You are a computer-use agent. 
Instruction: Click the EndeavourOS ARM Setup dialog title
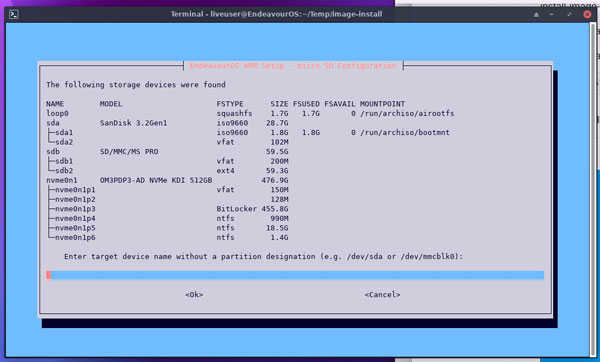click(293, 66)
